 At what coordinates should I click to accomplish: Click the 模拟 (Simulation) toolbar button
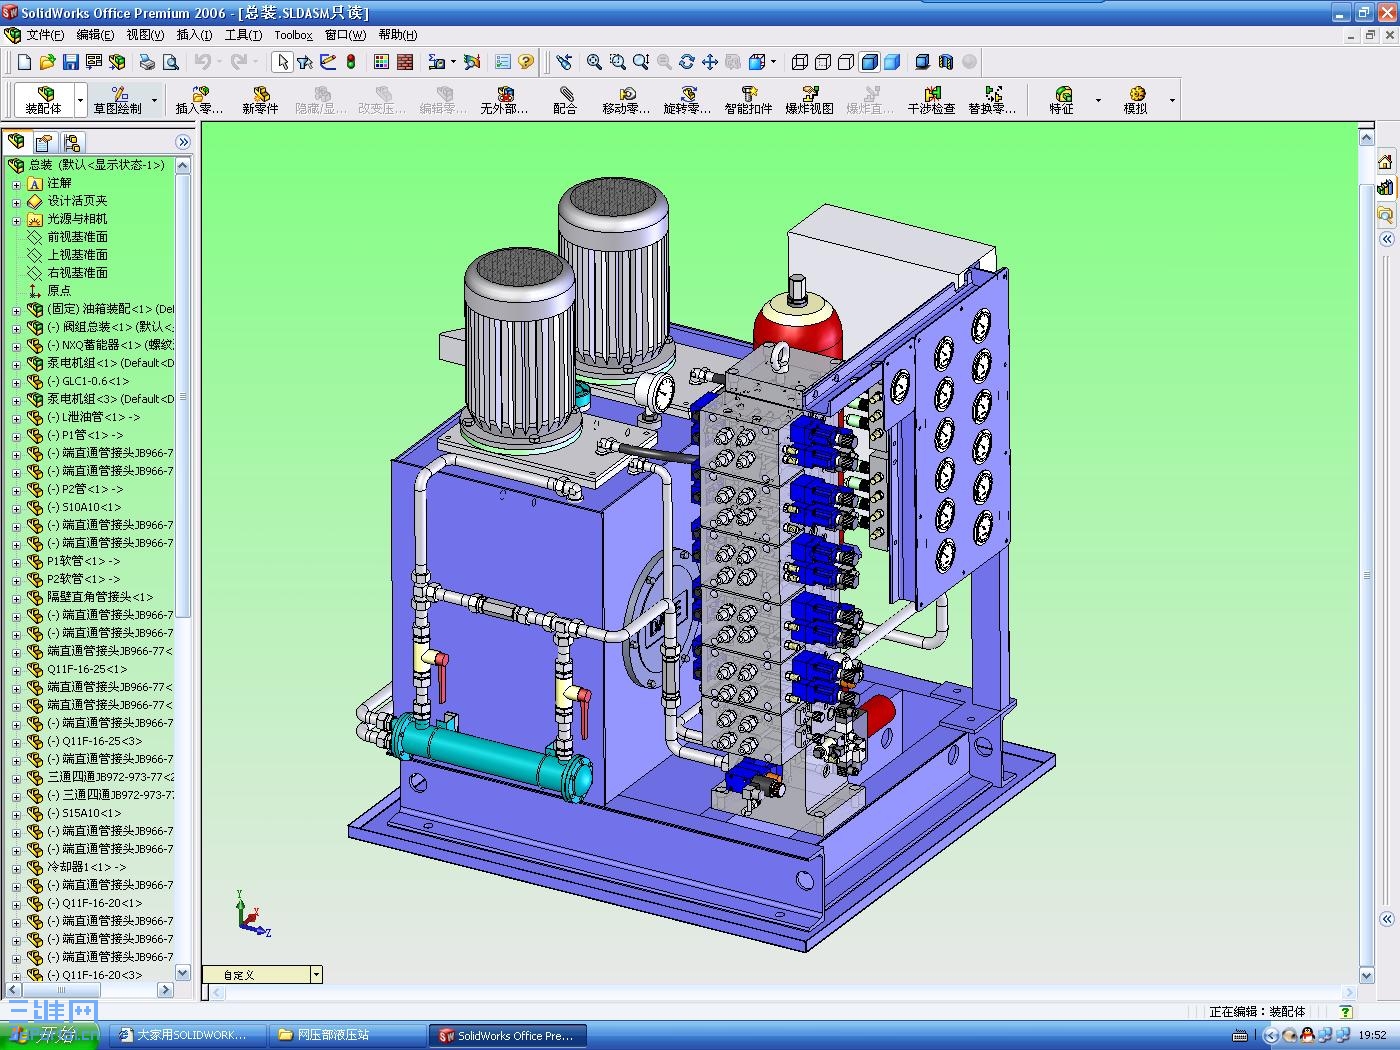[1135, 100]
